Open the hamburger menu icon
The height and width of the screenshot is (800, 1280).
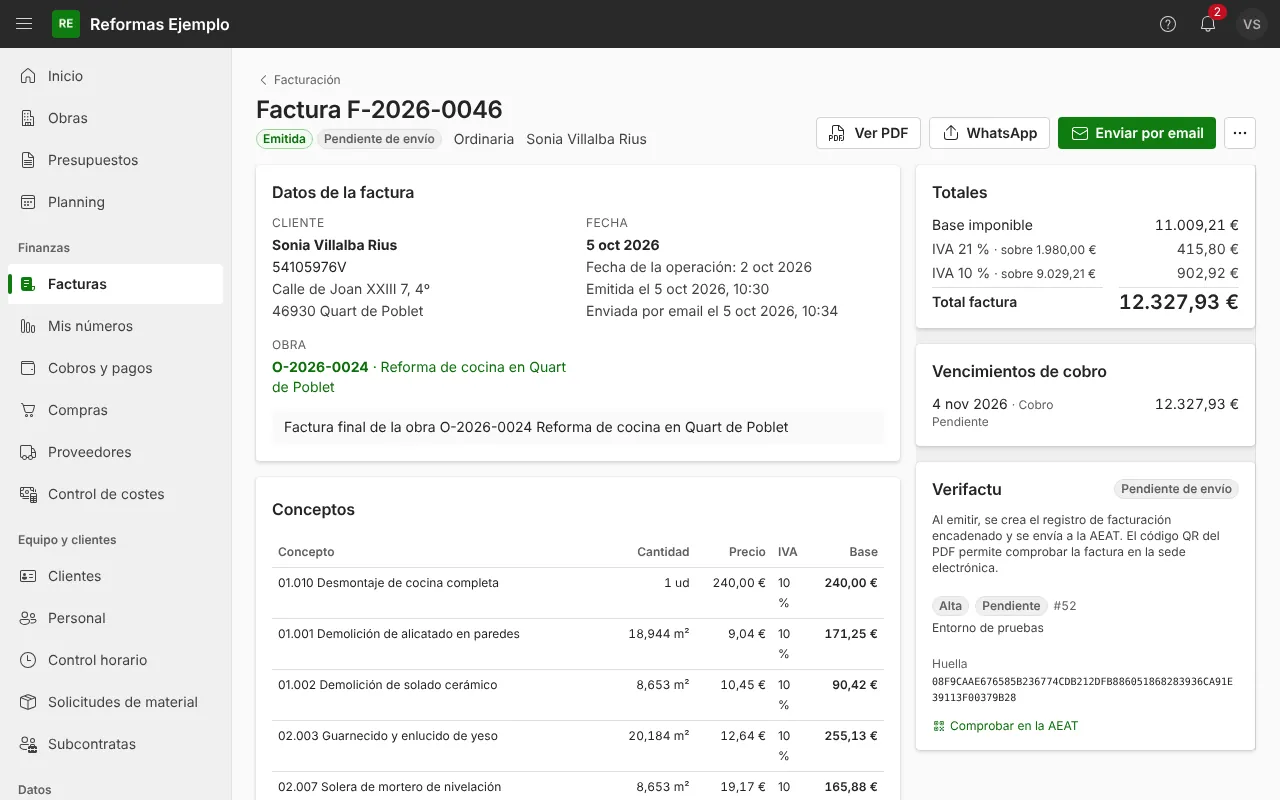tap(24, 24)
